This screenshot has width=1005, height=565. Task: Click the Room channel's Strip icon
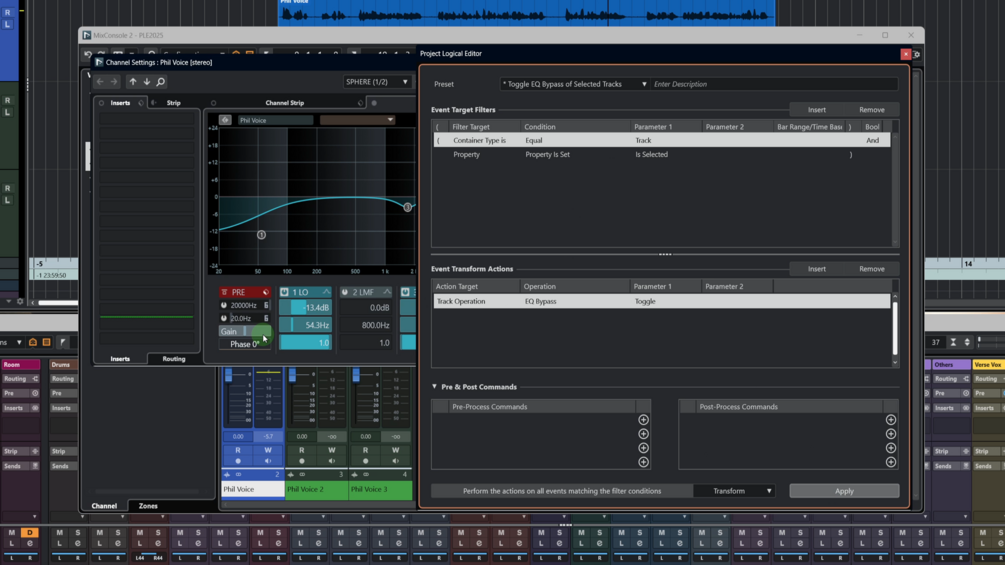(x=35, y=452)
